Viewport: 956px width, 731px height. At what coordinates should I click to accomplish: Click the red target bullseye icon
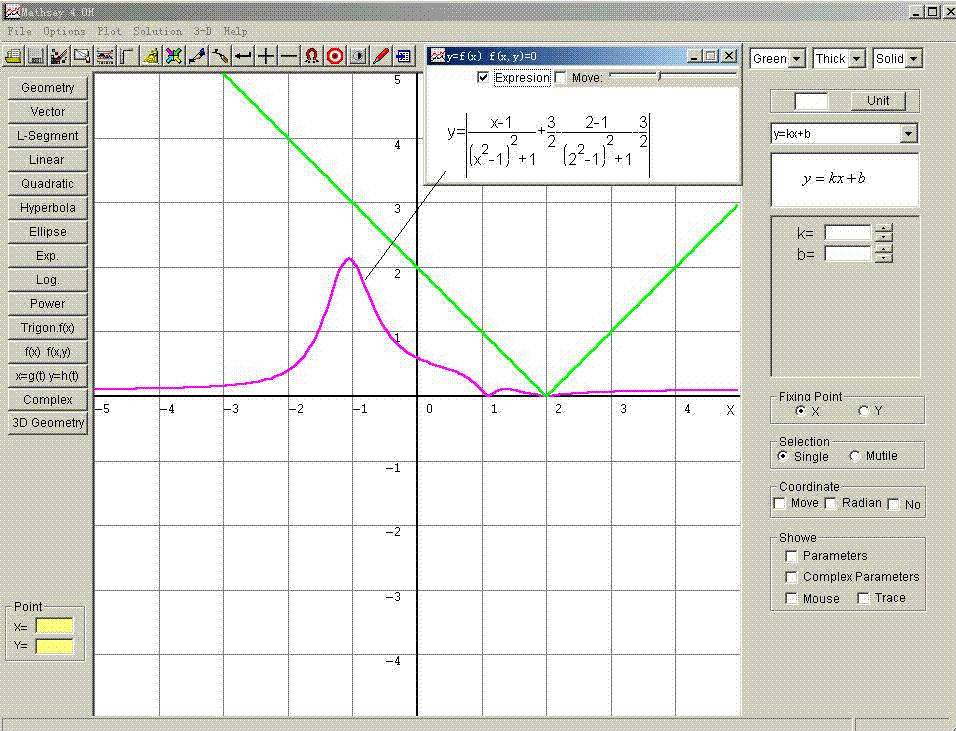click(x=335, y=56)
